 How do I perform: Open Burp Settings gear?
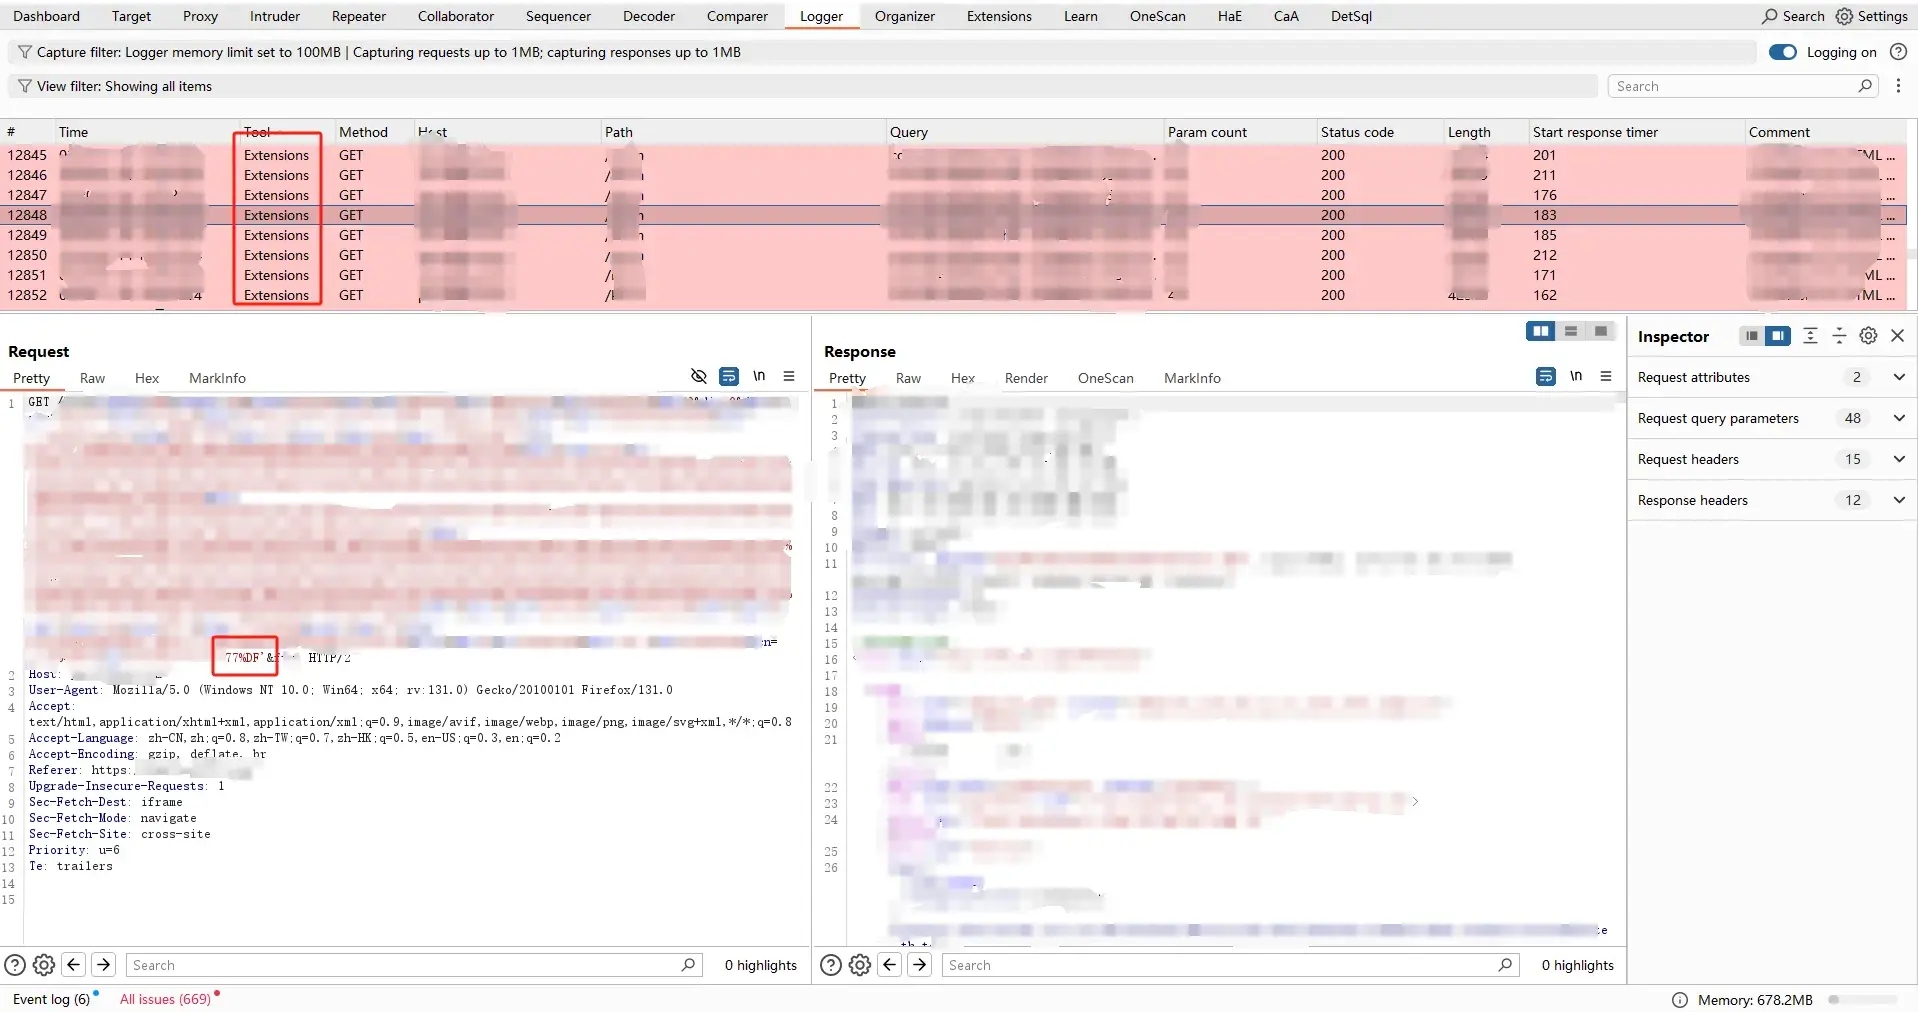(1844, 16)
